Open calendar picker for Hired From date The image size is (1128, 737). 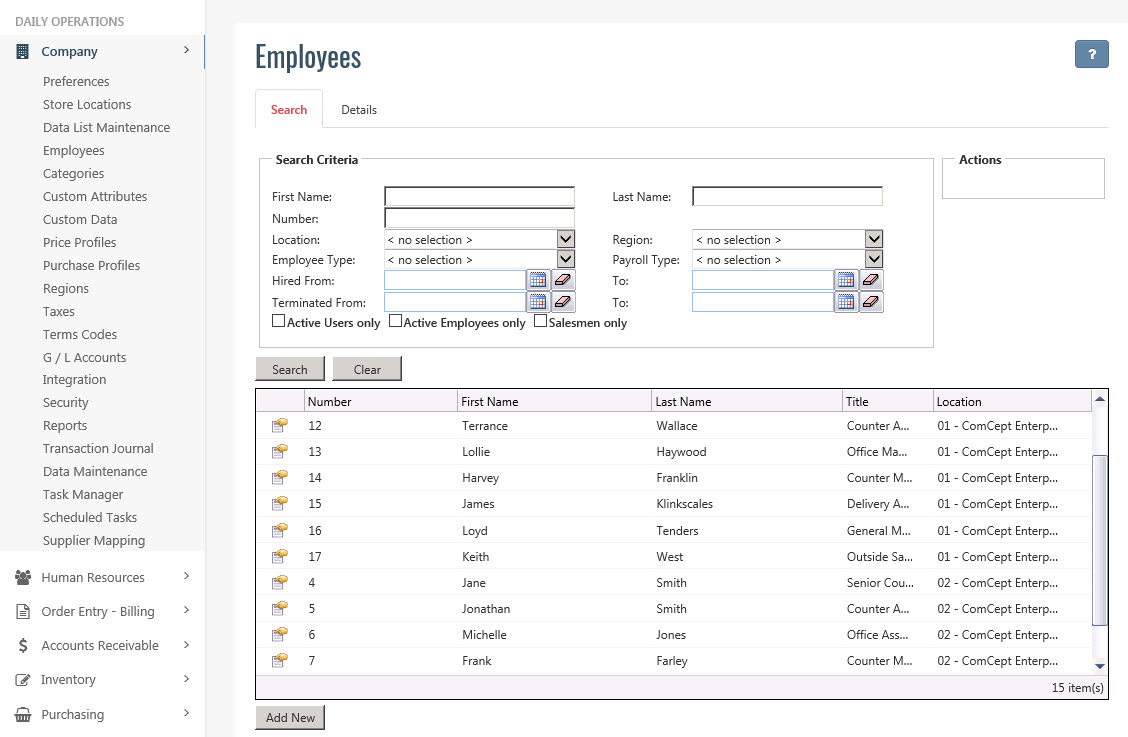538,281
